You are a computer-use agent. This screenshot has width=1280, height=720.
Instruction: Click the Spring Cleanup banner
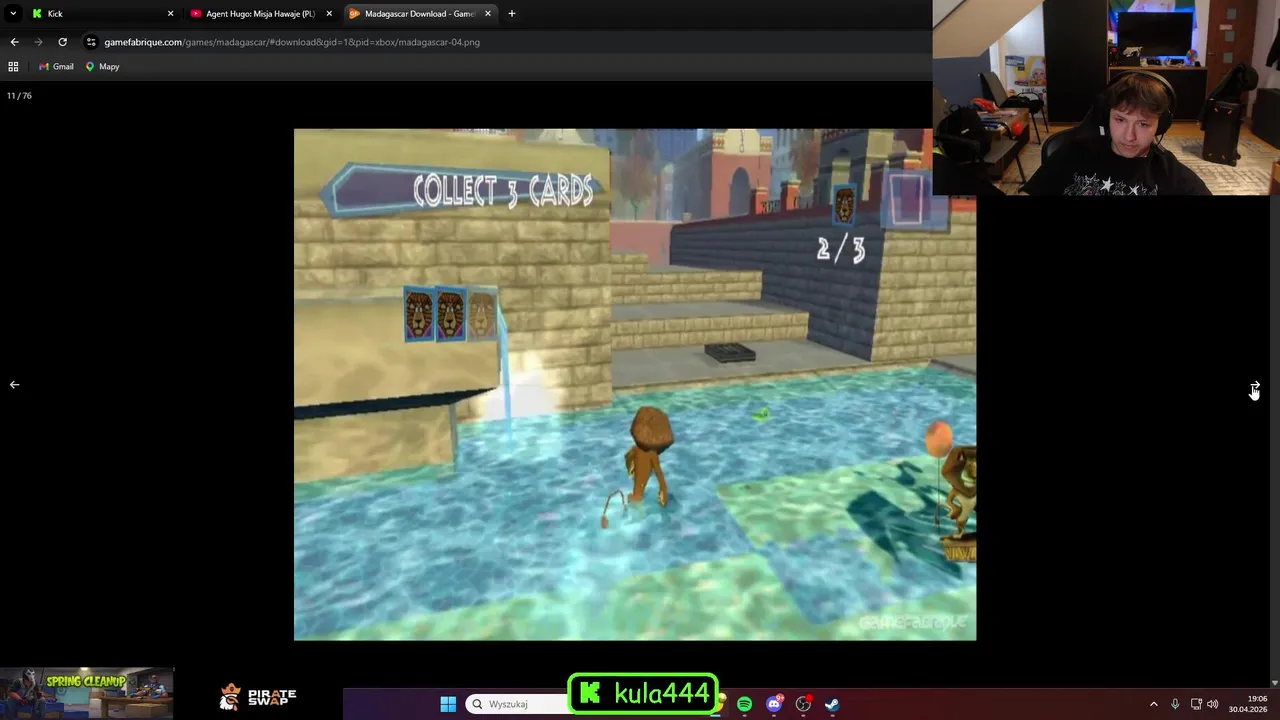pos(87,694)
